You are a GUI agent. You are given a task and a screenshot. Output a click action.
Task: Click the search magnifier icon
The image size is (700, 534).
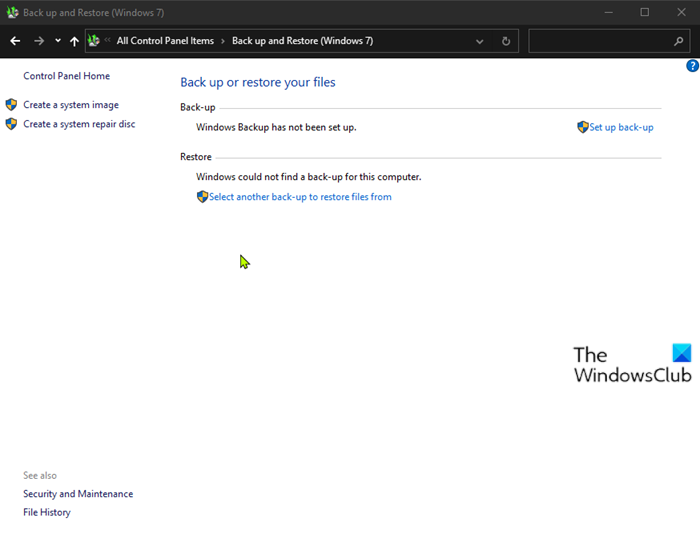point(679,42)
